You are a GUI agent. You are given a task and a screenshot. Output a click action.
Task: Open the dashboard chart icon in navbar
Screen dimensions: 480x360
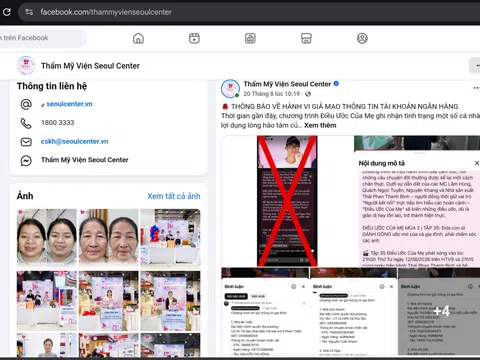[x=250, y=38]
